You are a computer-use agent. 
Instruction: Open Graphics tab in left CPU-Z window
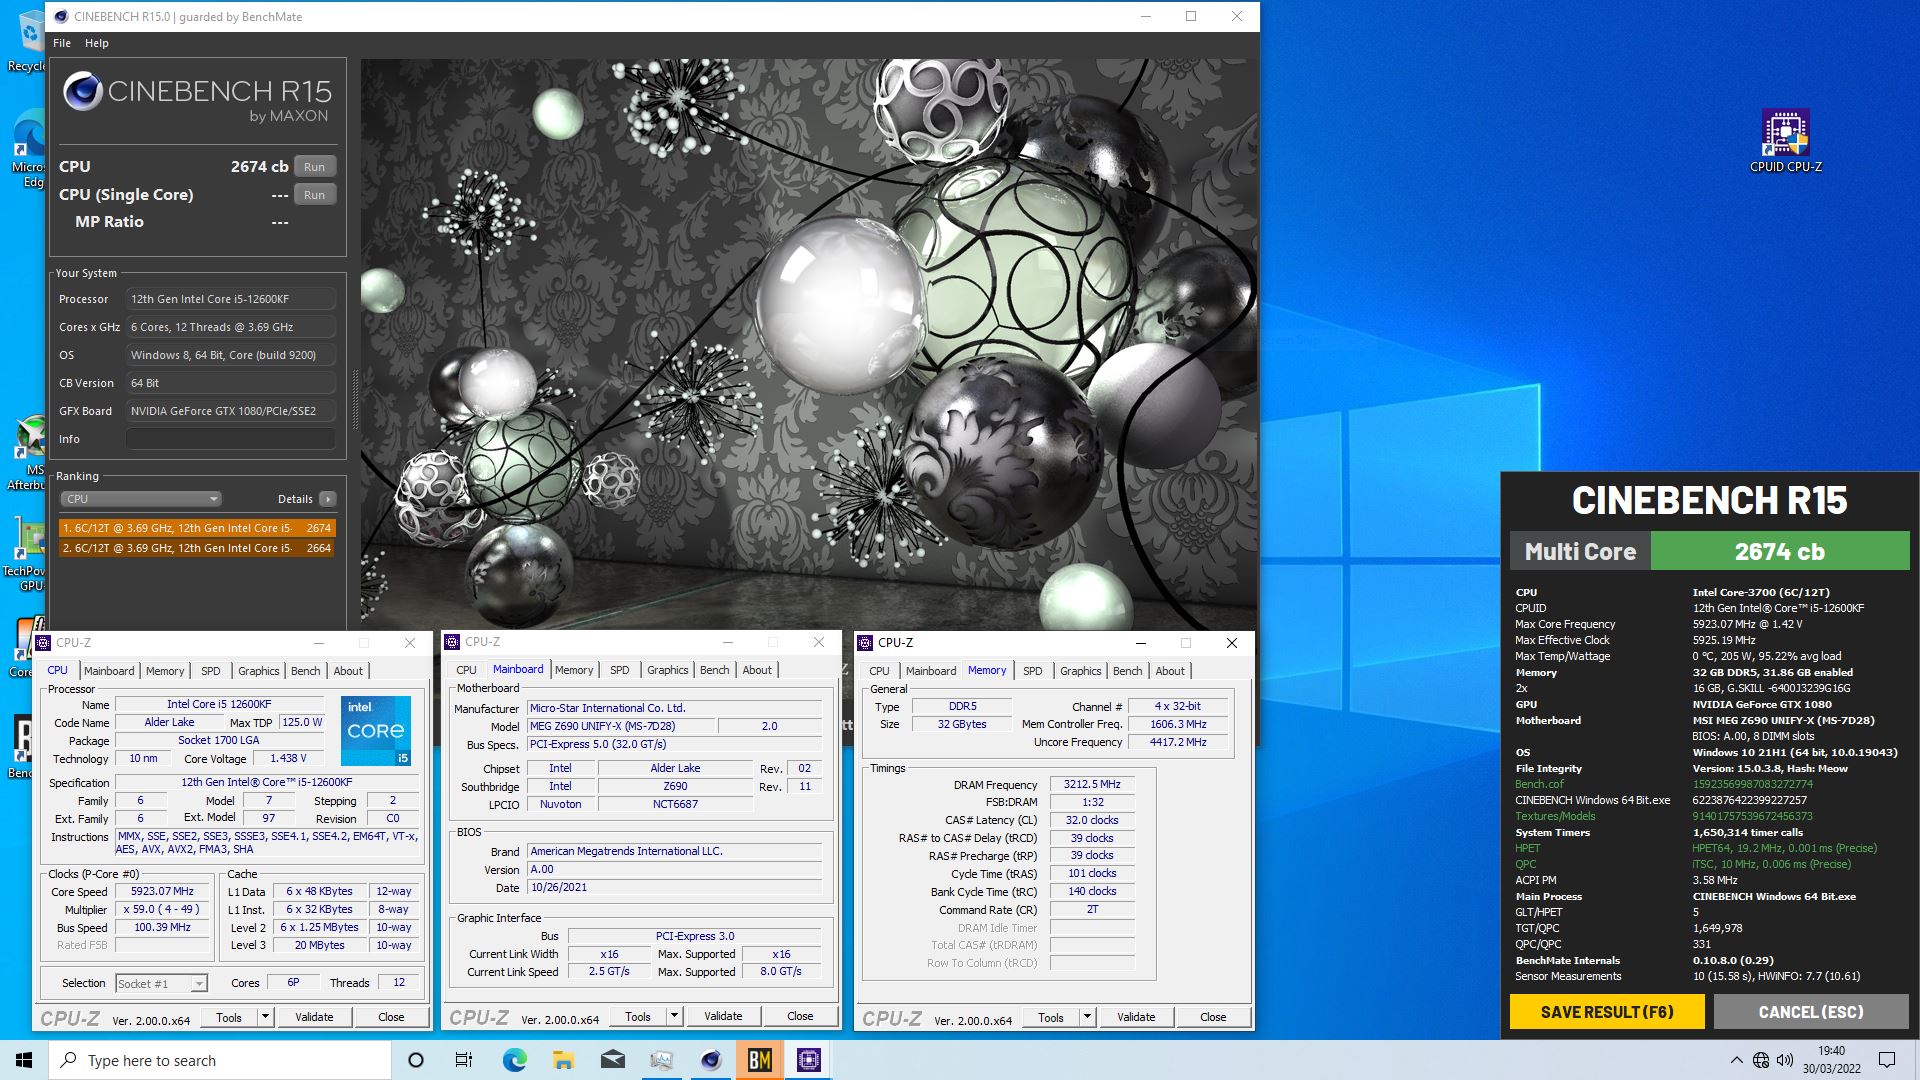(x=259, y=671)
